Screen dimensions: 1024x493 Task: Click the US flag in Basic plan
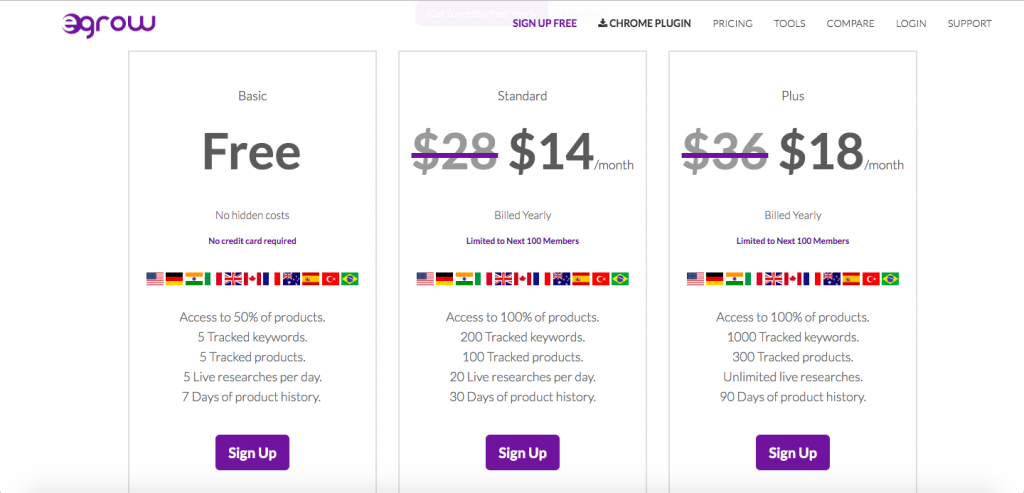155,279
